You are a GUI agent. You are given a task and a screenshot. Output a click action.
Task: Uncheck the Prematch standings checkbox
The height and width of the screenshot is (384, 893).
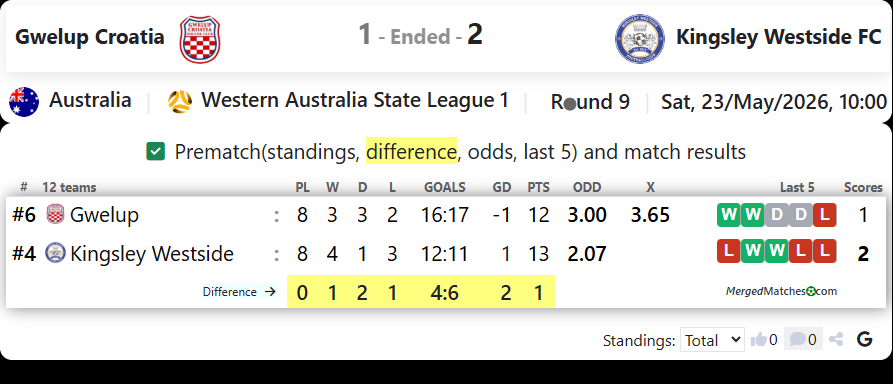click(155, 152)
